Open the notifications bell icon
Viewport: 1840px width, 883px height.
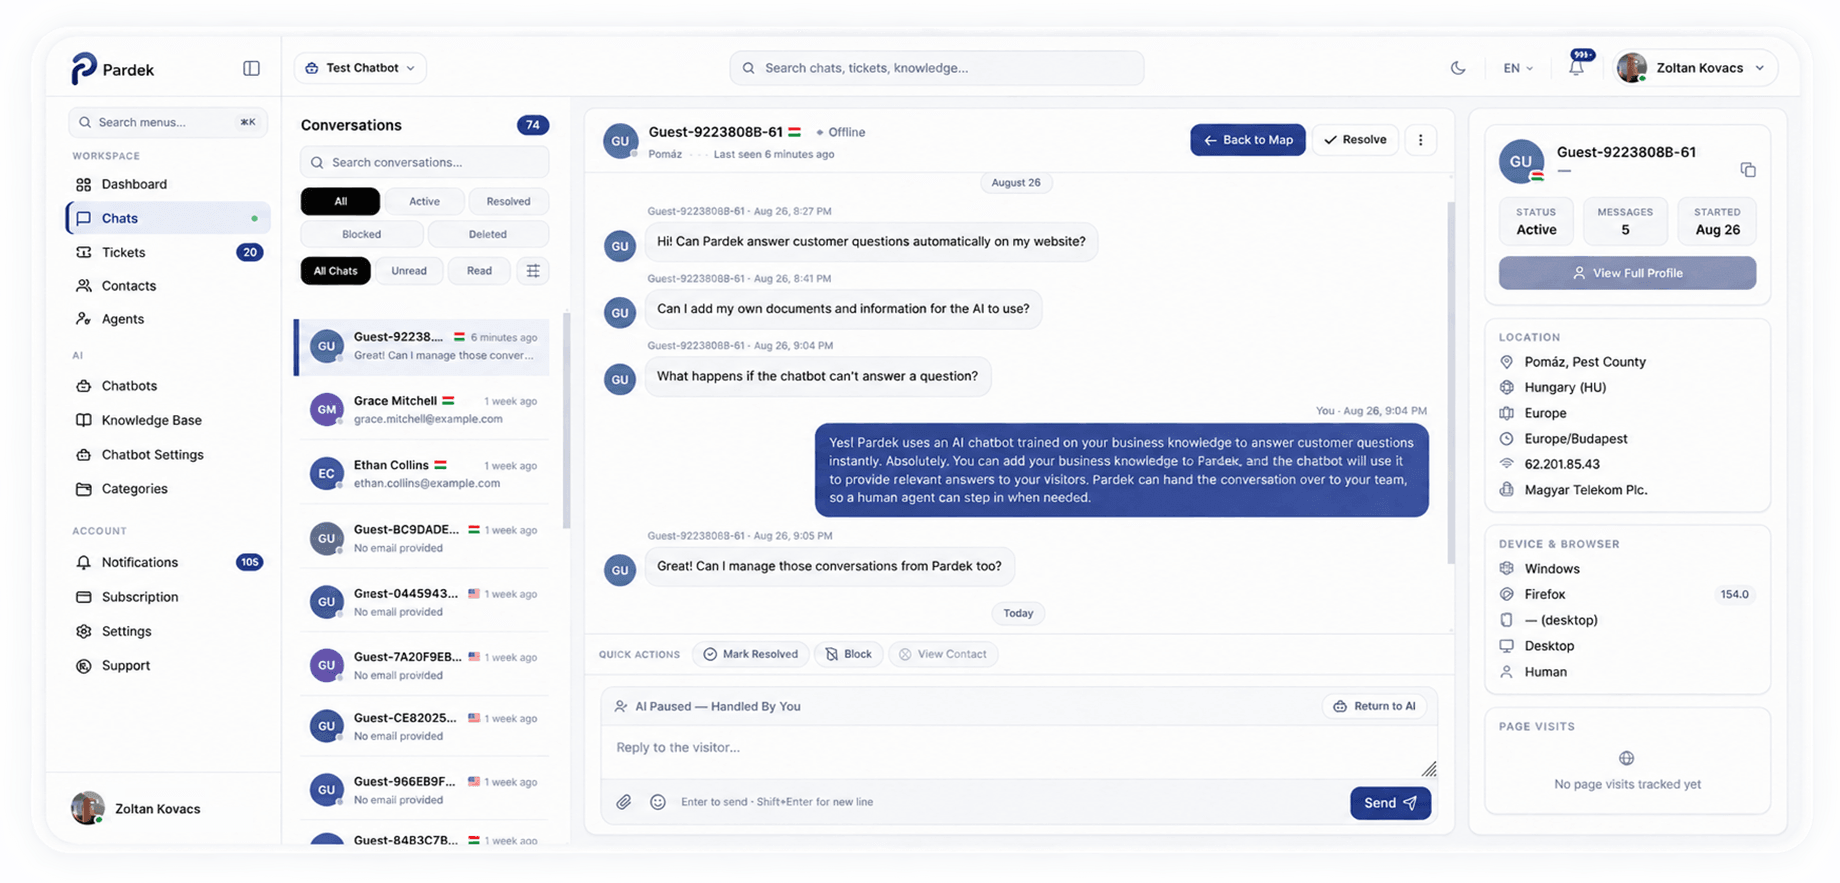[x=1576, y=68]
